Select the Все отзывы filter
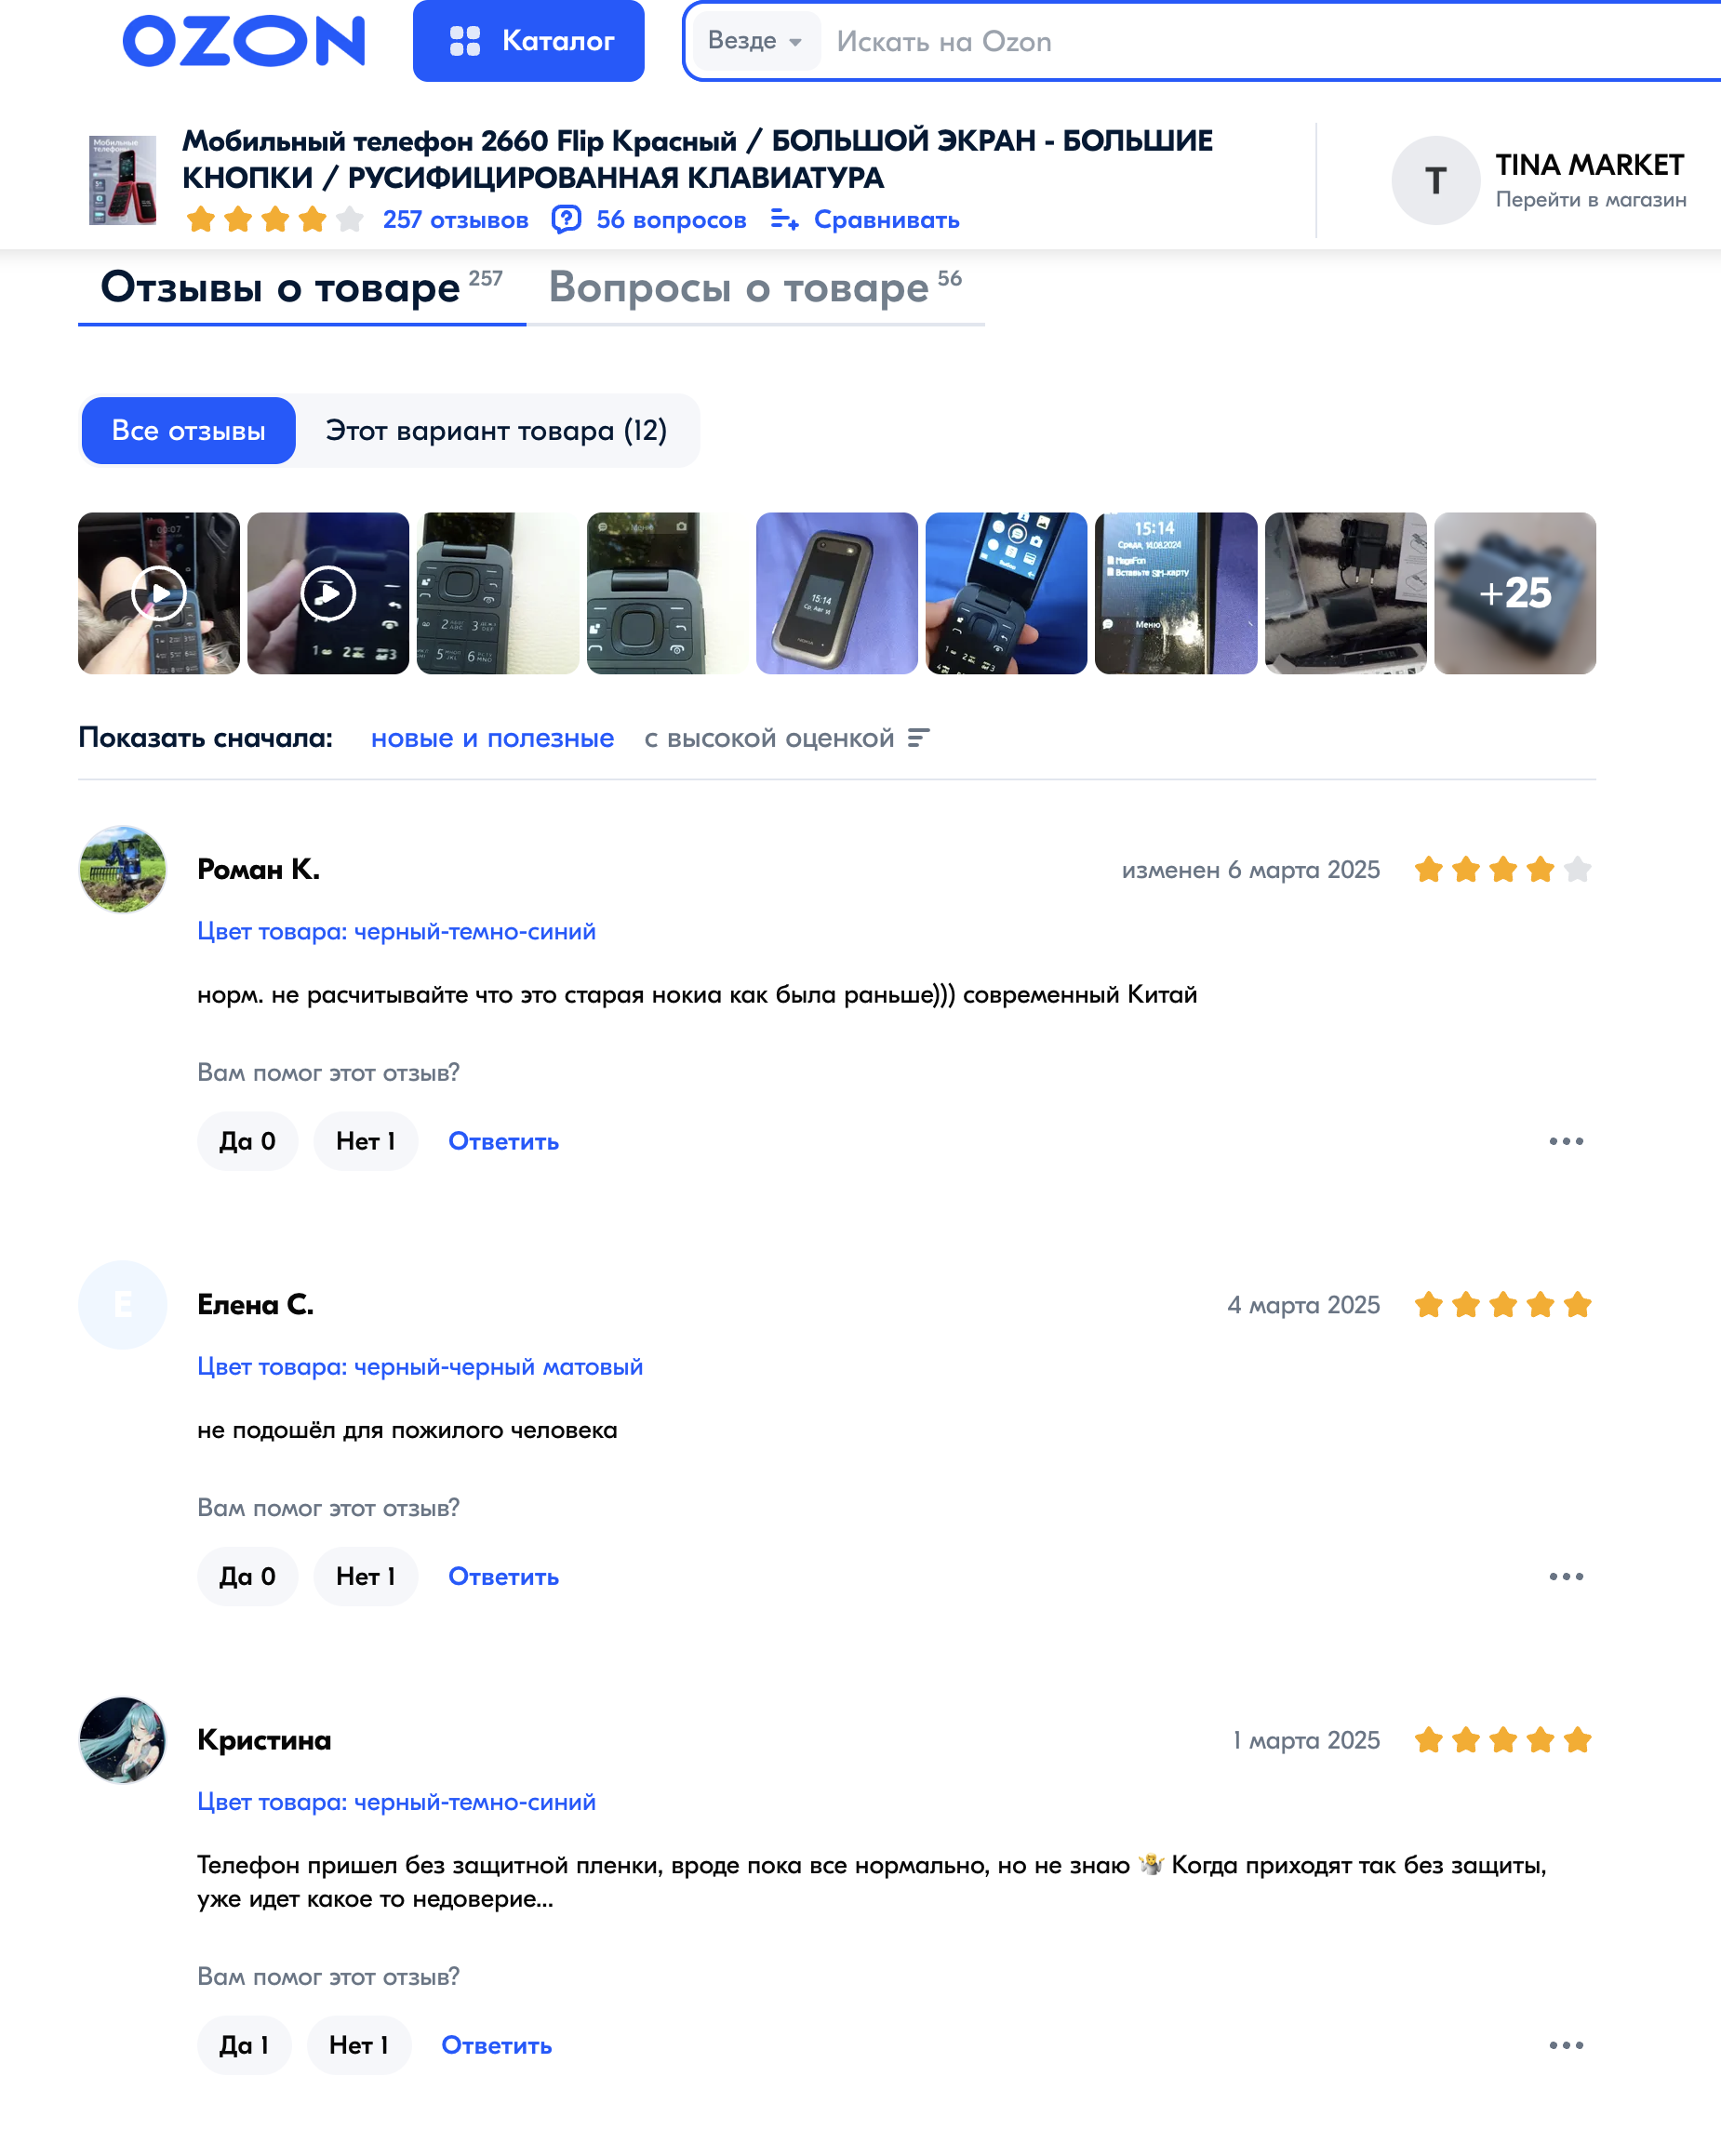Viewport: 1721px width, 2156px height. 188,431
